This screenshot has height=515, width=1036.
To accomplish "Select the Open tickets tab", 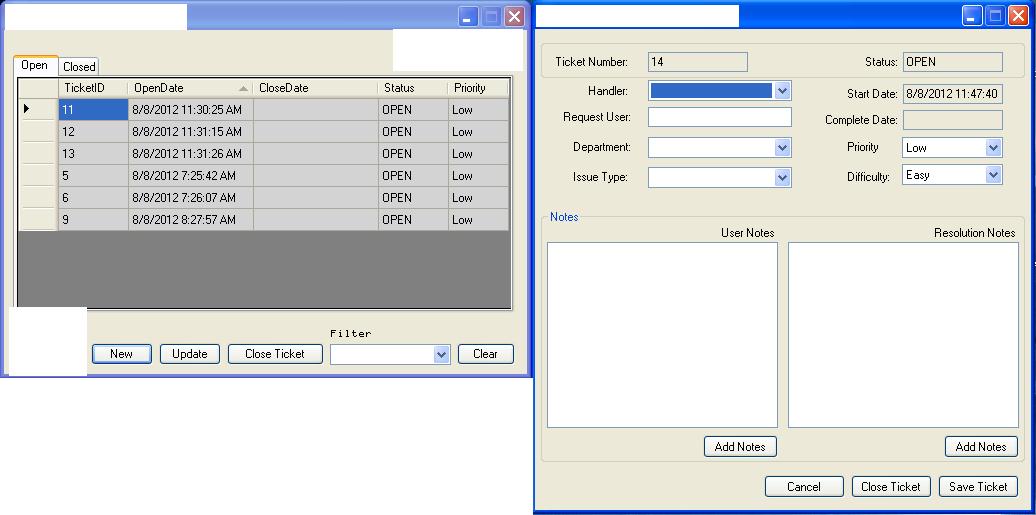I will 34,65.
